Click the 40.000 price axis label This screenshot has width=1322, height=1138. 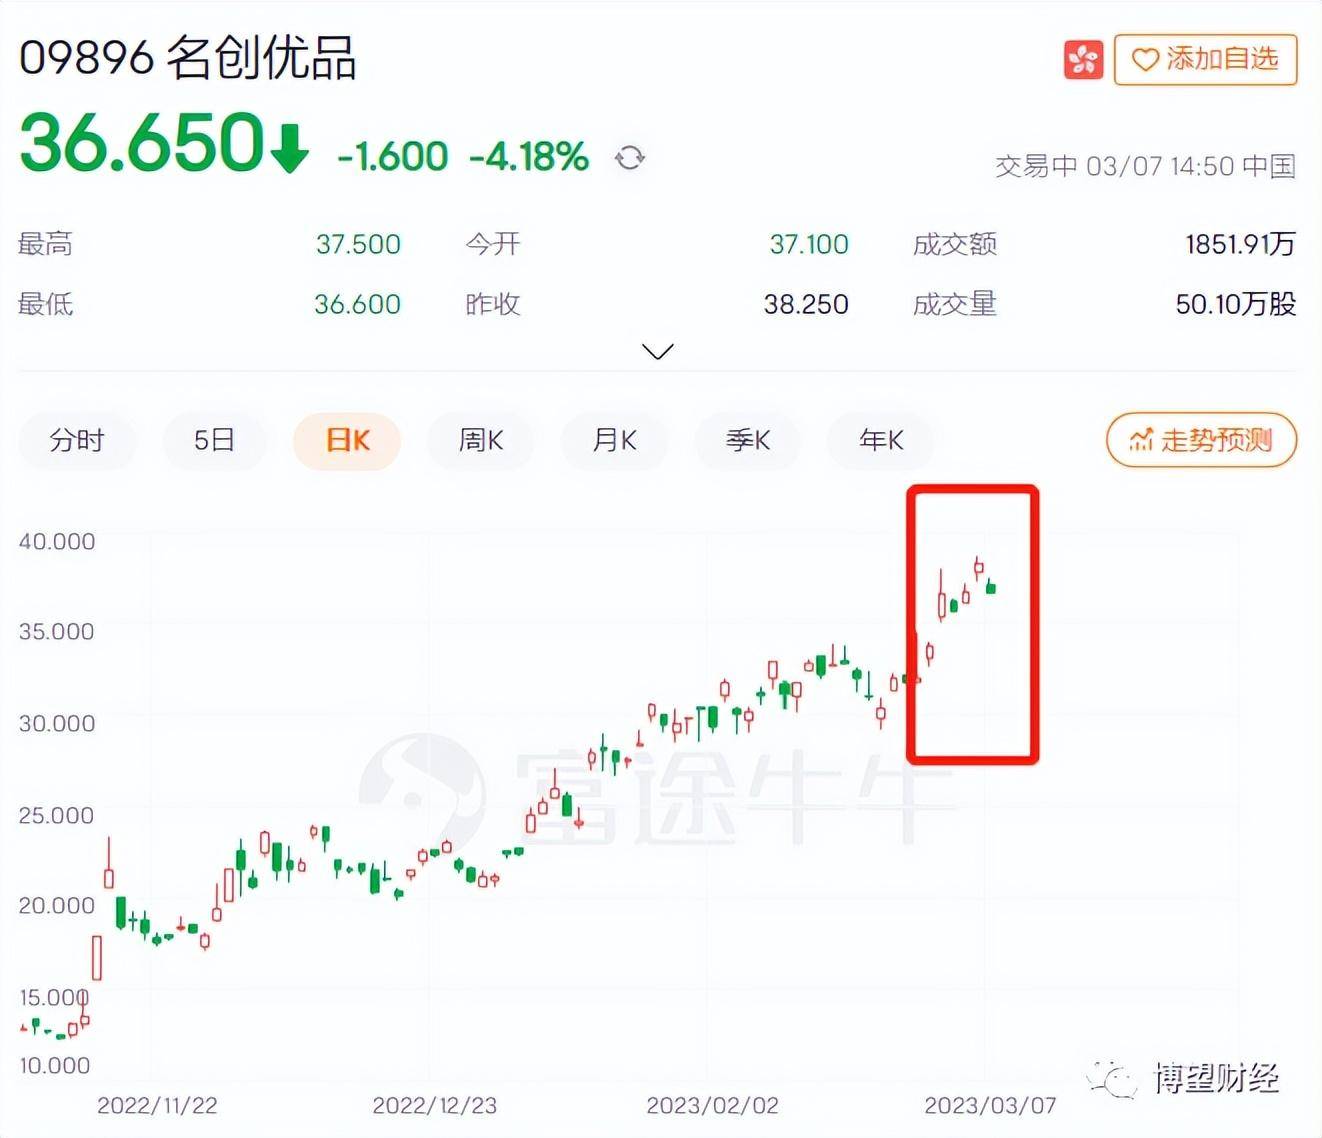coord(57,541)
